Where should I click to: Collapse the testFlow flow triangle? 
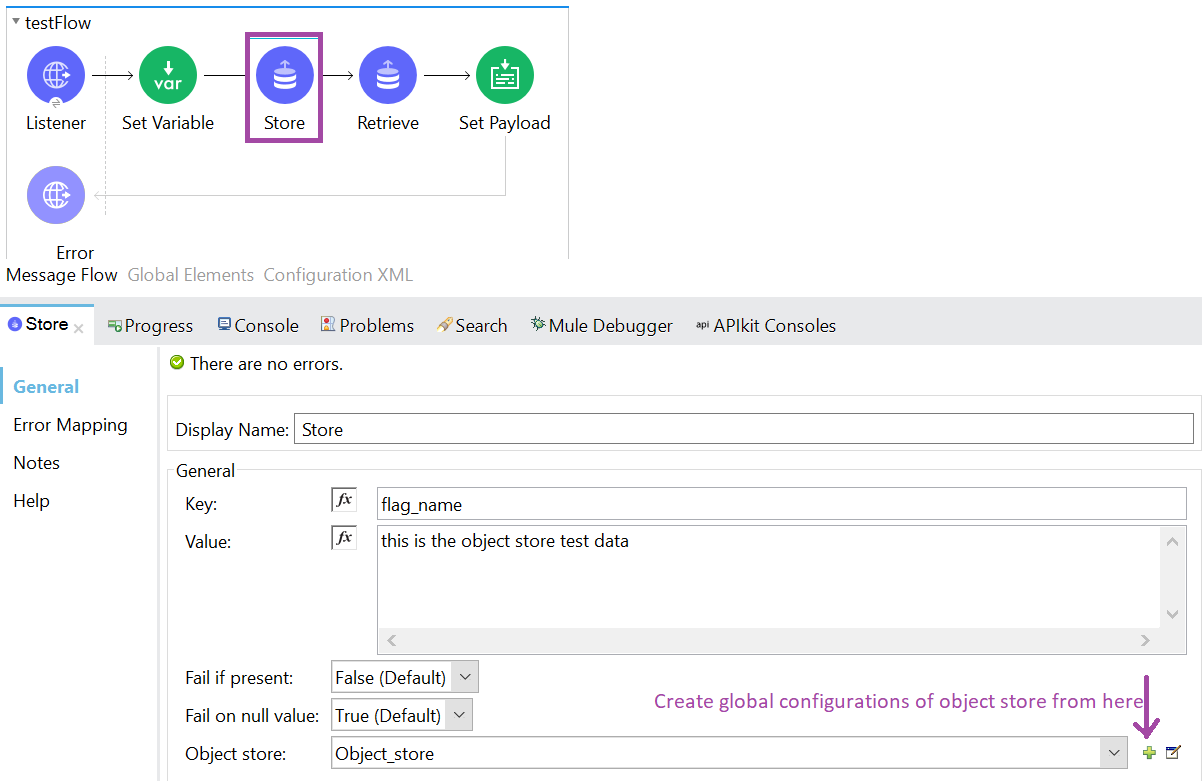16,22
